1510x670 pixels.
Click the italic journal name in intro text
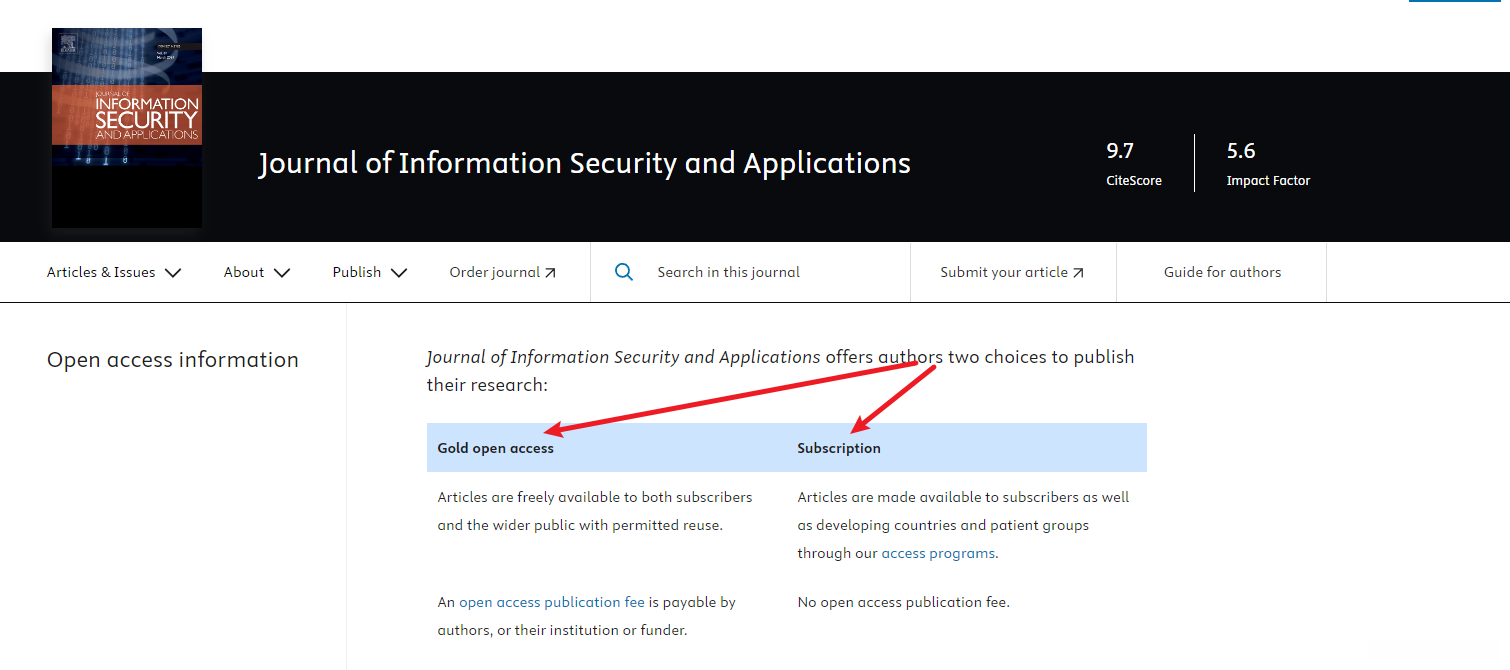click(623, 357)
